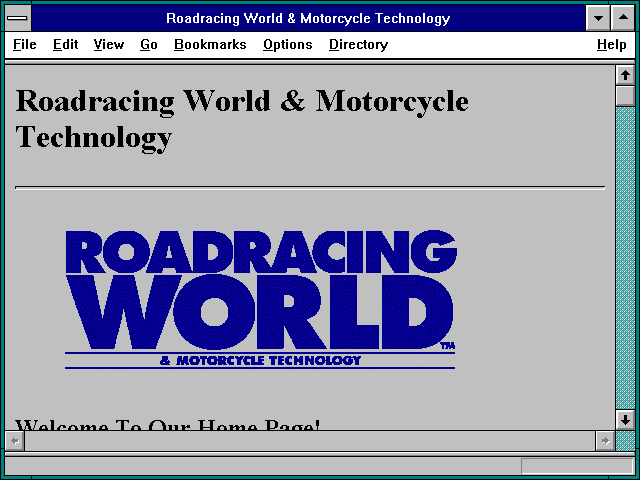This screenshot has height=480, width=640.
Task: Open the View menu
Action: 109,44
